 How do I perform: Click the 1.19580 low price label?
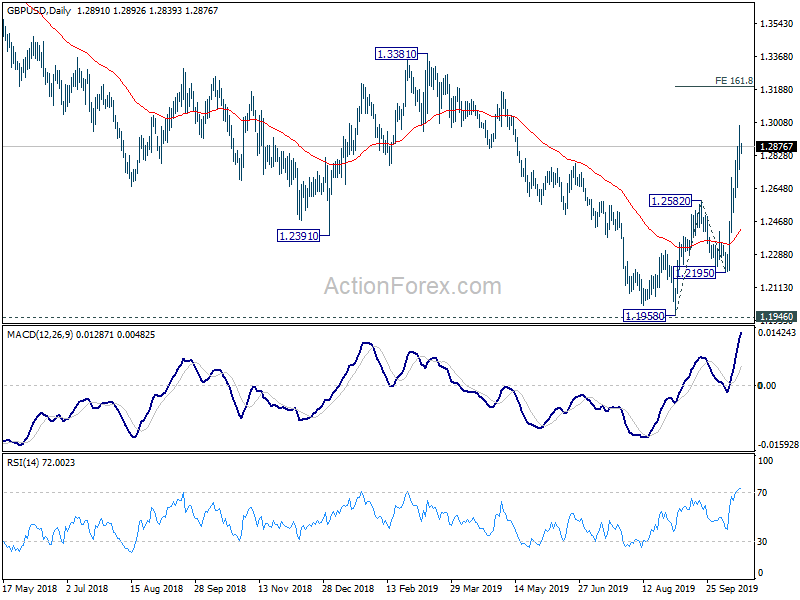(x=644, y=316)
